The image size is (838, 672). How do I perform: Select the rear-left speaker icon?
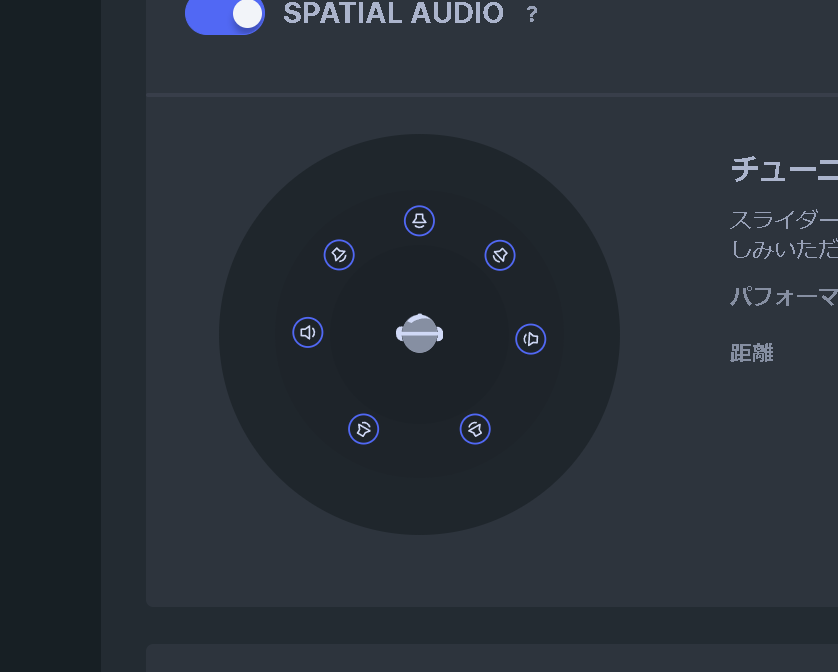364,428
